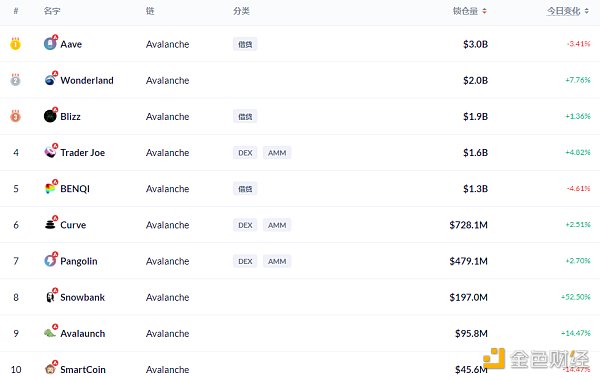Click the 分类 column header

point(241,11)
